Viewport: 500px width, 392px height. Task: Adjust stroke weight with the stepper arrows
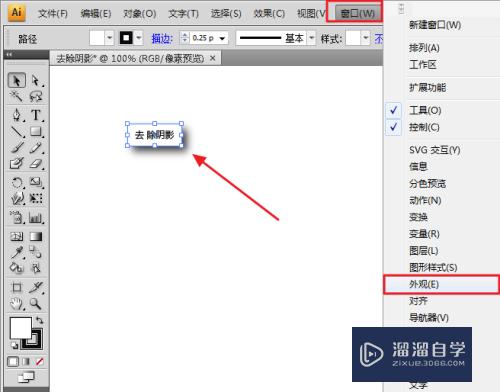coord(184,38)
